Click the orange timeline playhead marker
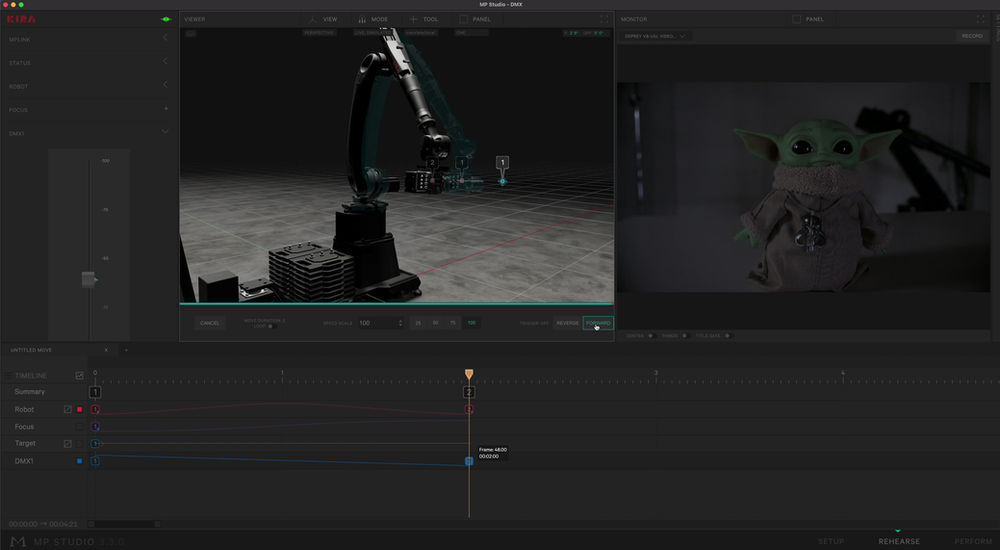1000x550 pixels. [x=469, y=375]
